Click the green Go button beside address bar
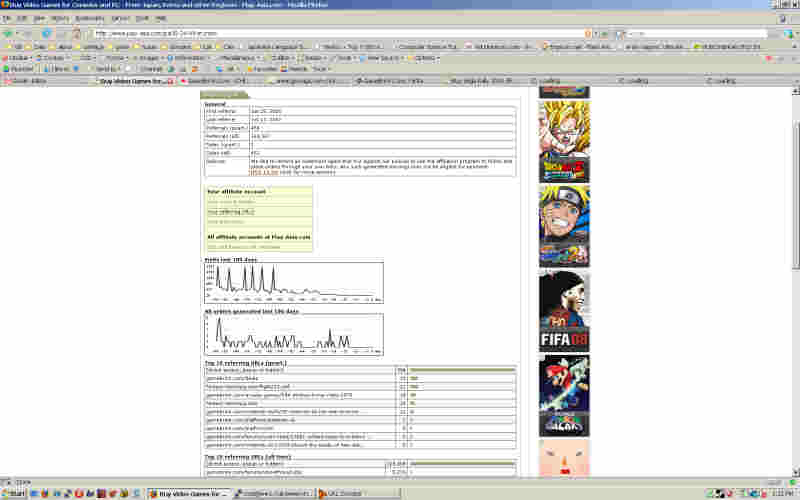Viewport: 800px width, 500px height. point(604,34)
